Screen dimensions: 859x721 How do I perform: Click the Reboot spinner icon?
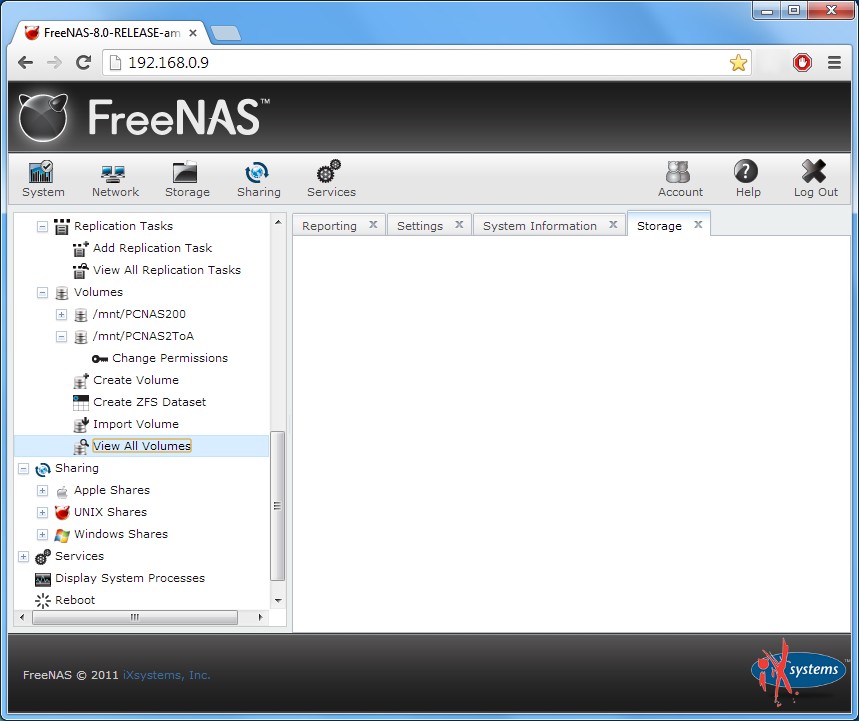(x=43, y=601)
